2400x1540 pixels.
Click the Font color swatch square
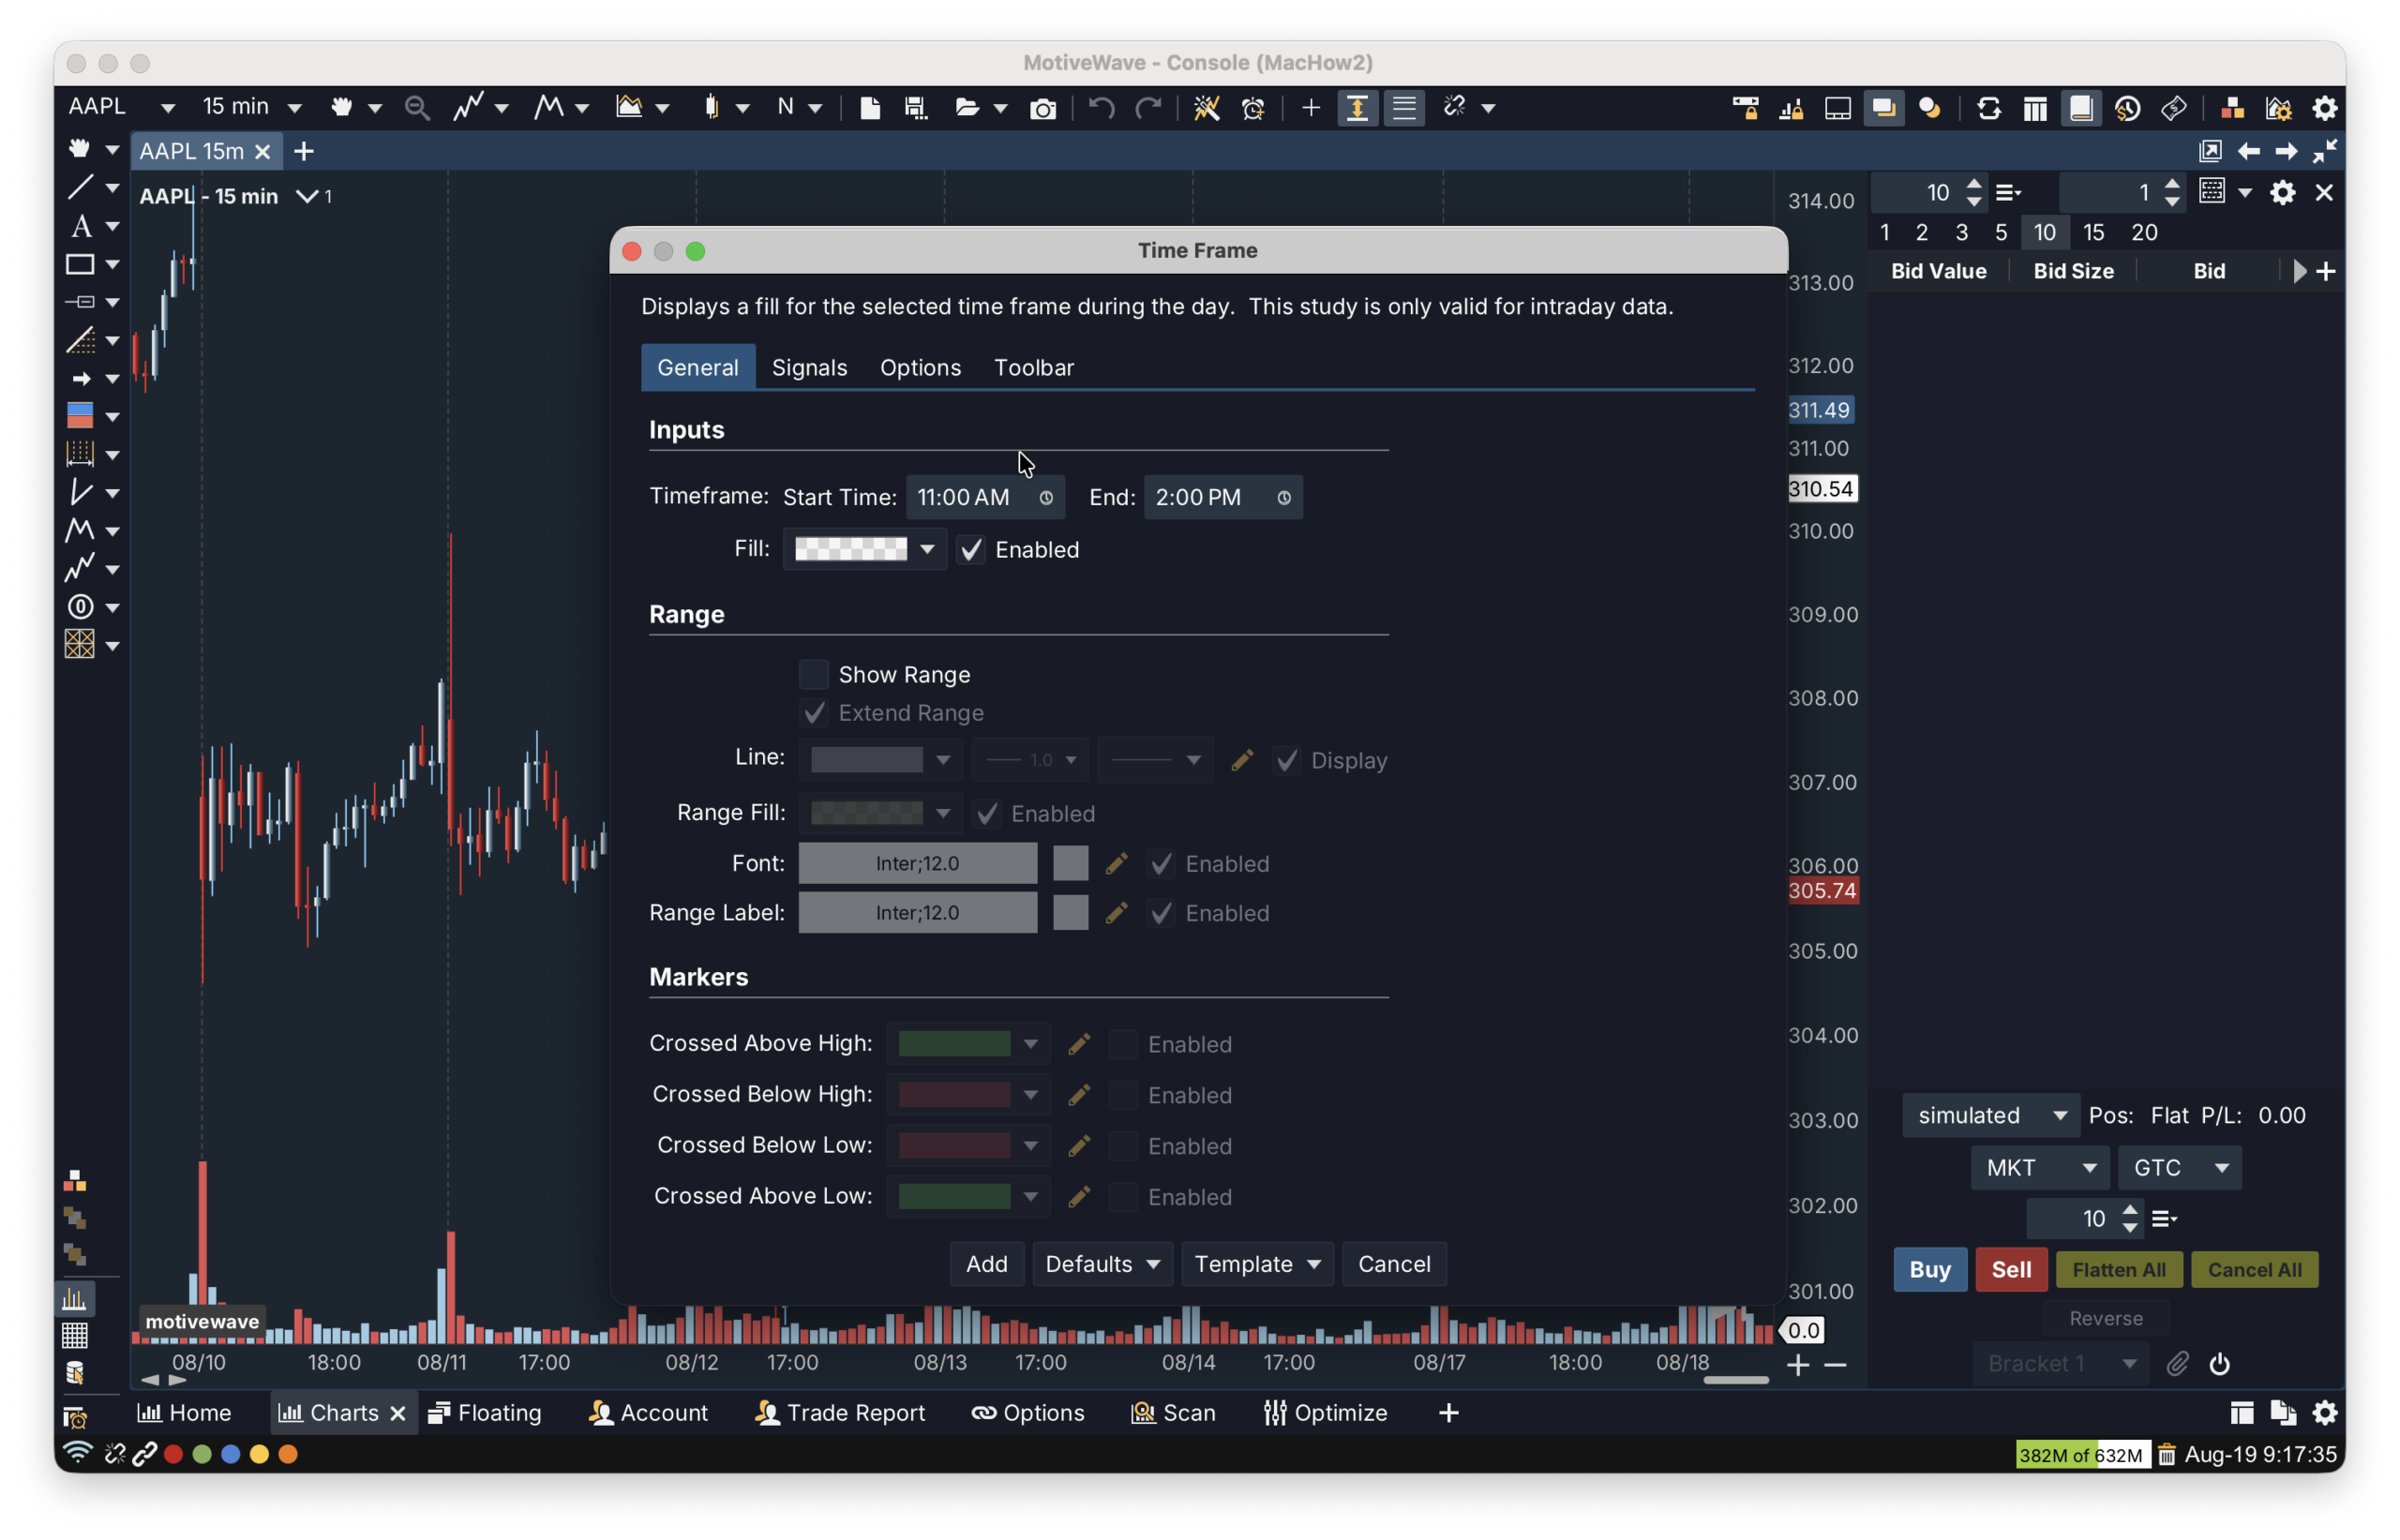click(x=1070, y=864)
